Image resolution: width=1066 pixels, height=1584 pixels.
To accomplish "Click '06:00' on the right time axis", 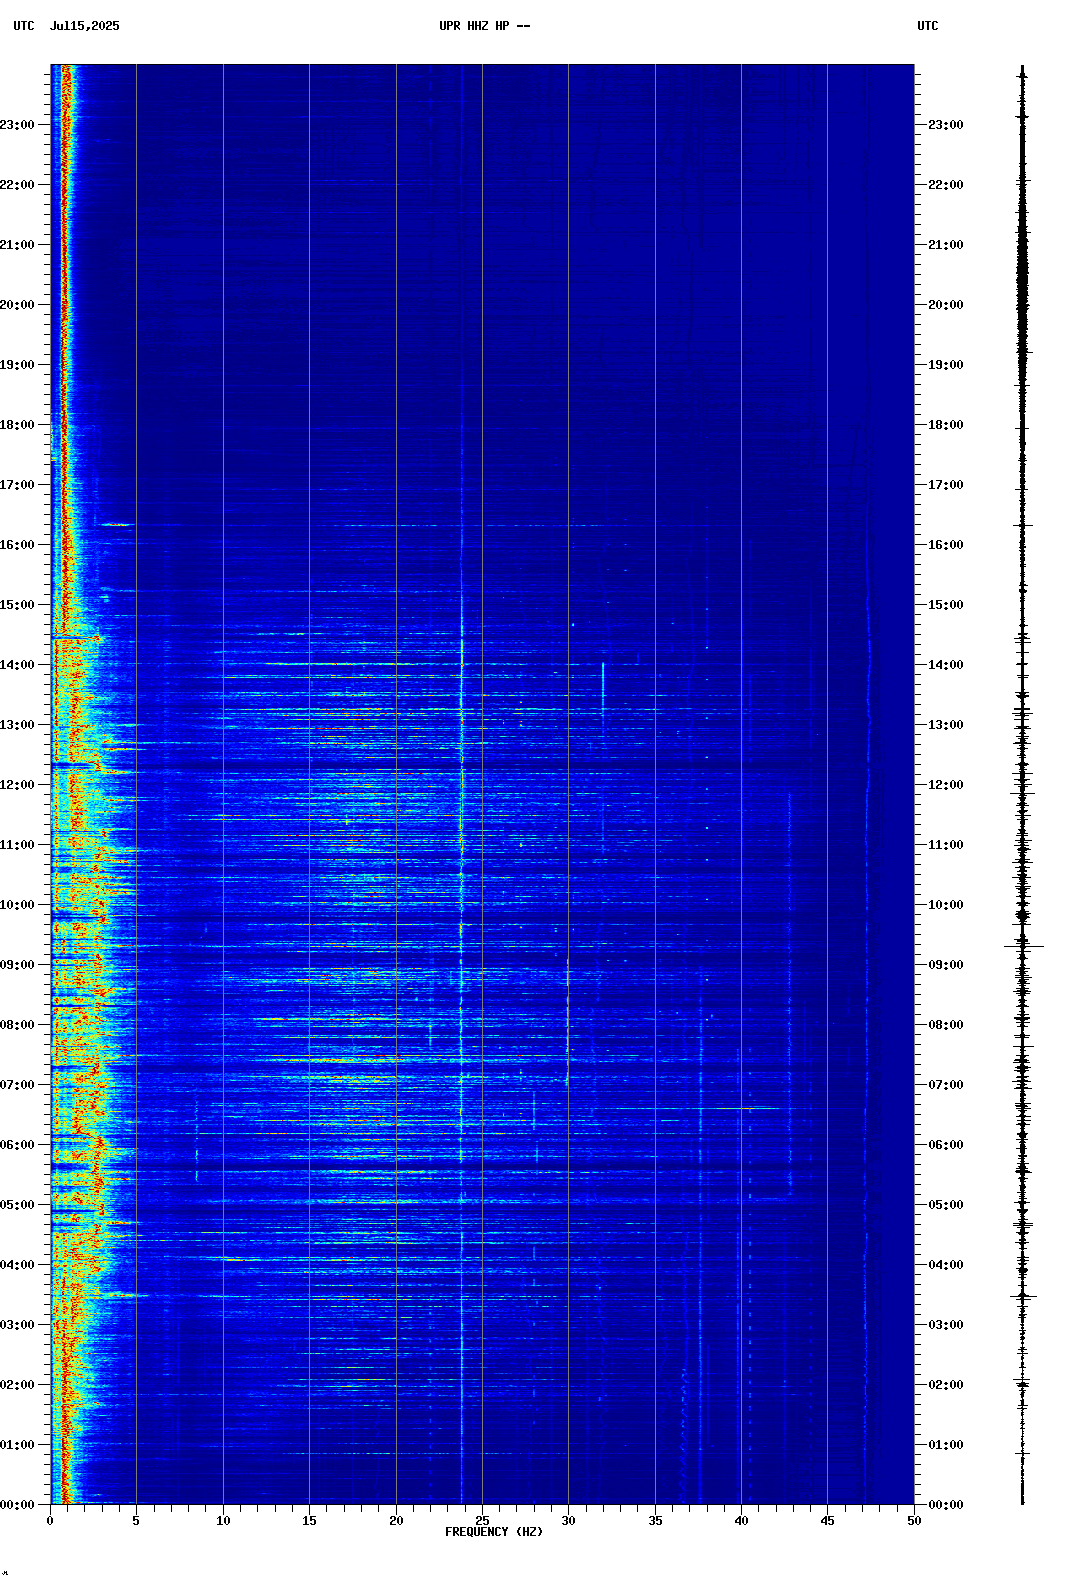I will point(946,1145).
